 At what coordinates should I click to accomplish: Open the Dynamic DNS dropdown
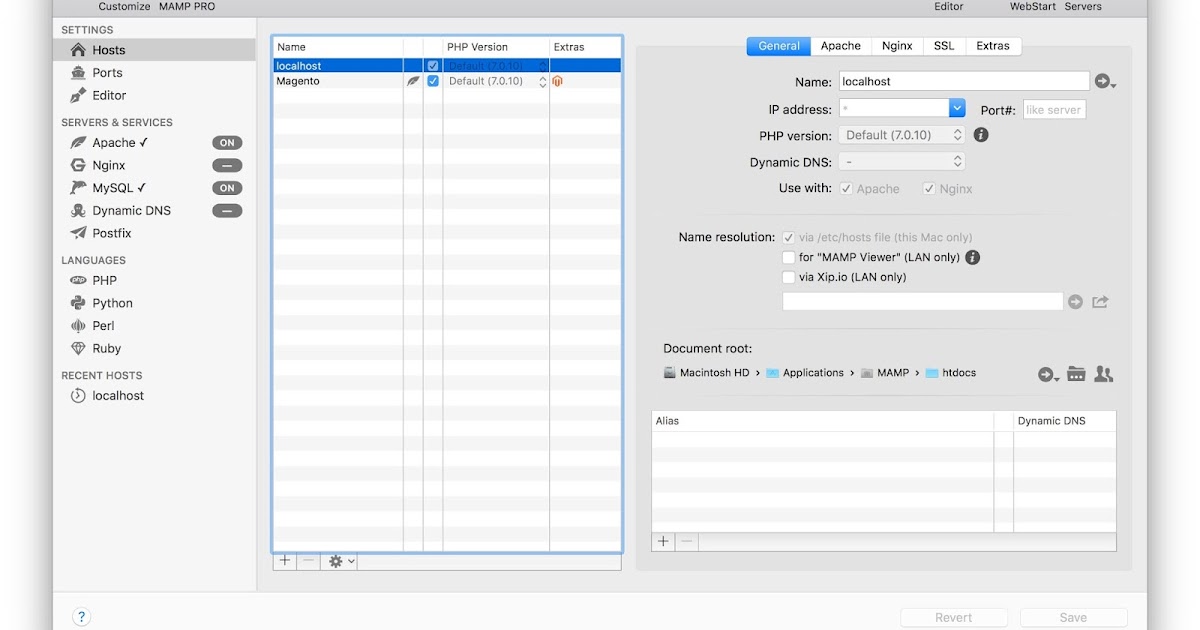[x=902, y=161]
